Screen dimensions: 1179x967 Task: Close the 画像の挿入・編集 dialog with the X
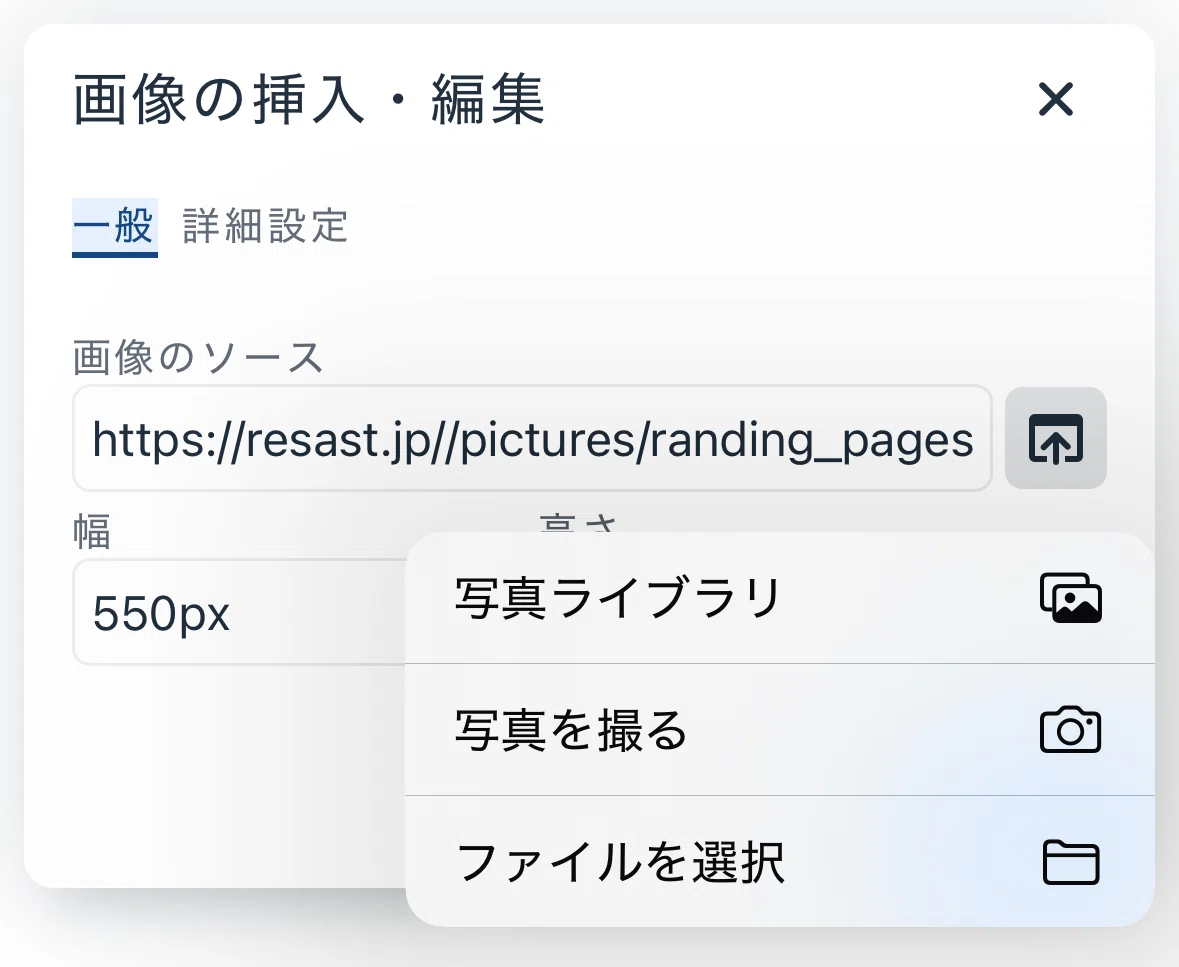[x=1056, y=99]
